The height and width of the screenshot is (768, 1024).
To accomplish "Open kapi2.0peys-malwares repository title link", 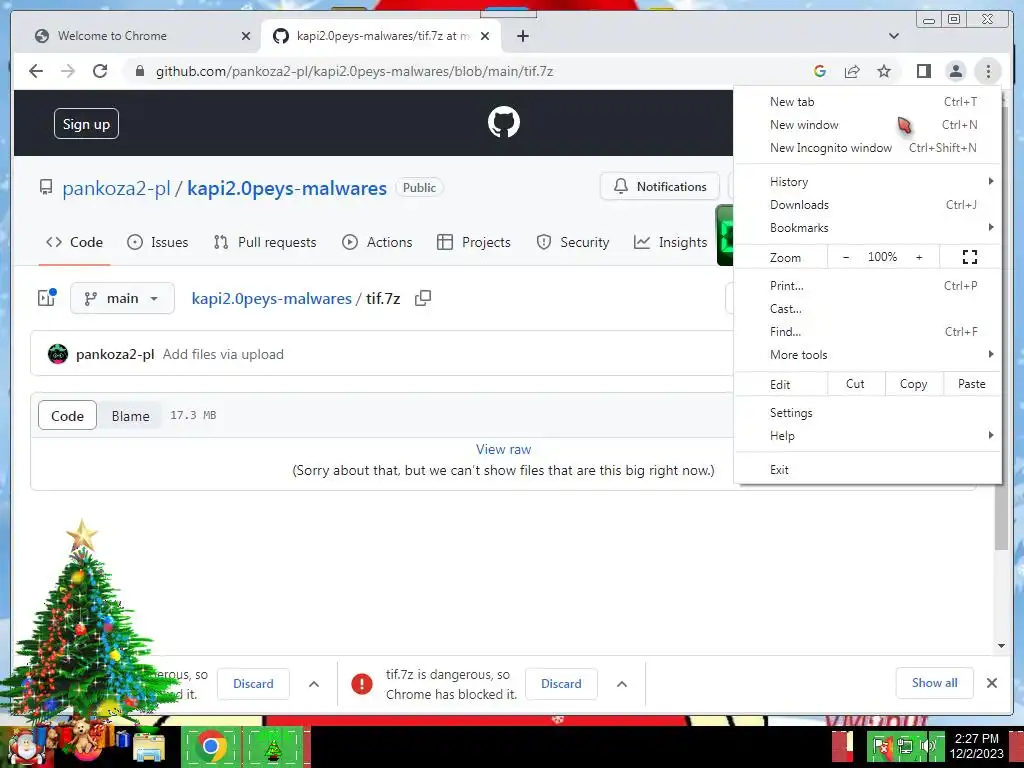I will click(287, 188).
